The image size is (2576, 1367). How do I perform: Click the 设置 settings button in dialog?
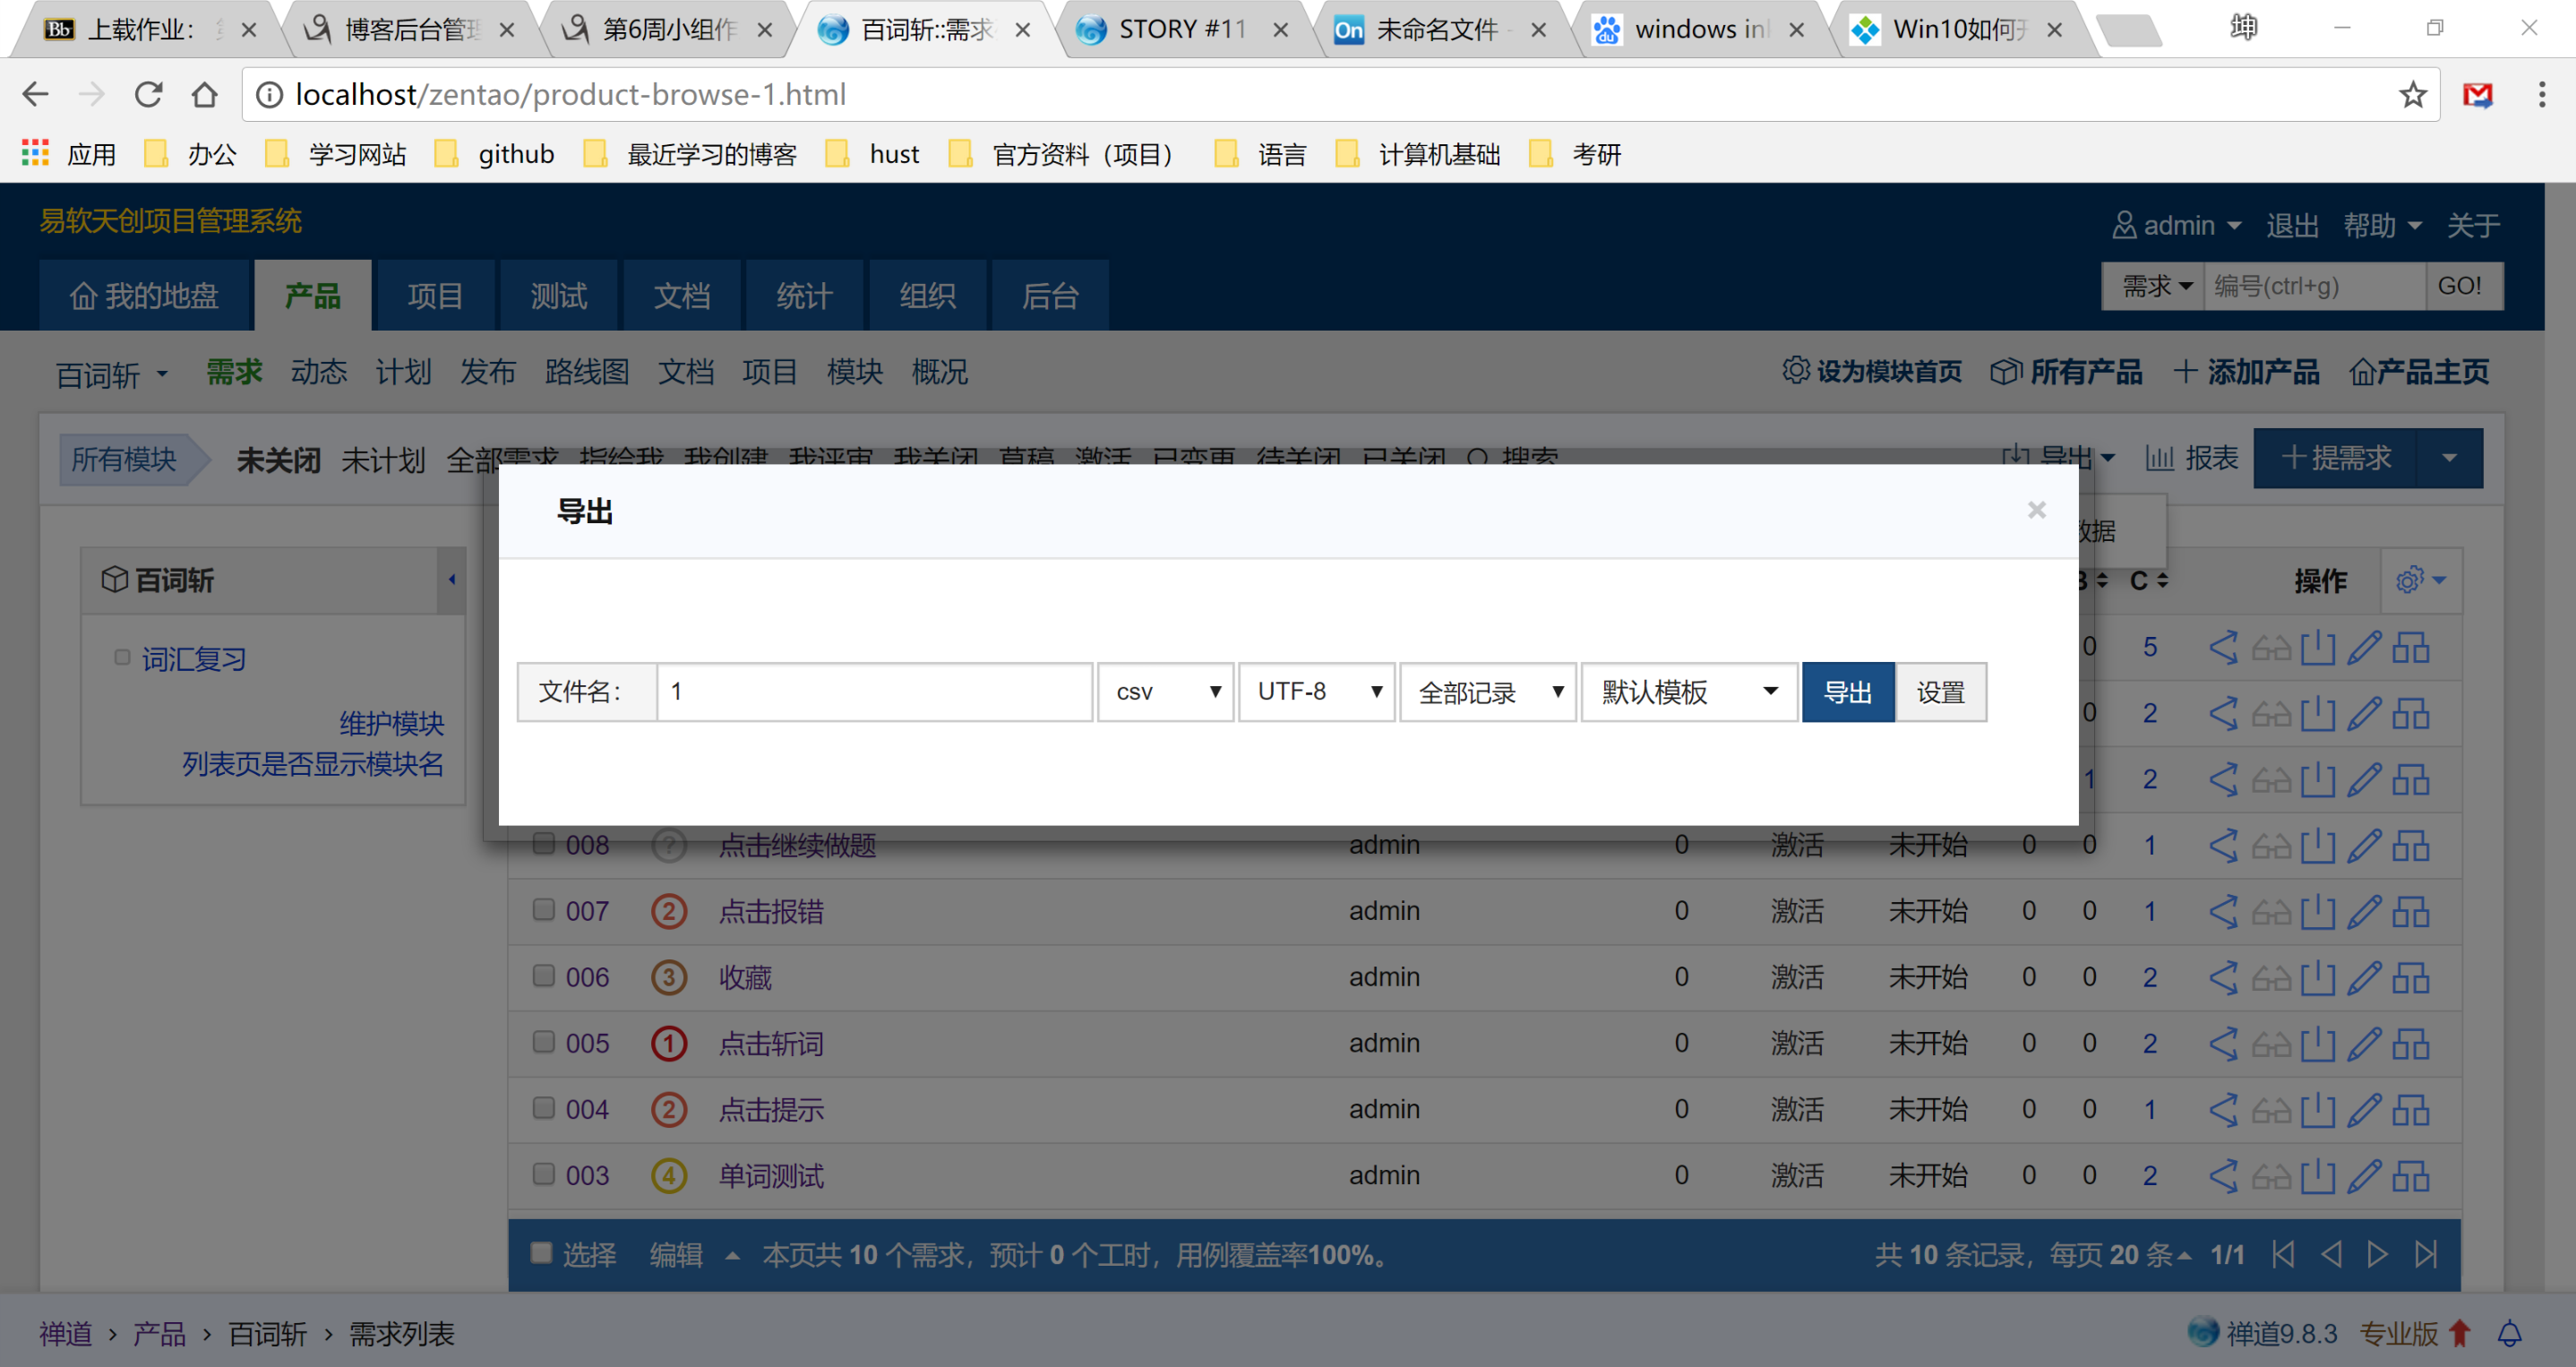[1940, 692]
